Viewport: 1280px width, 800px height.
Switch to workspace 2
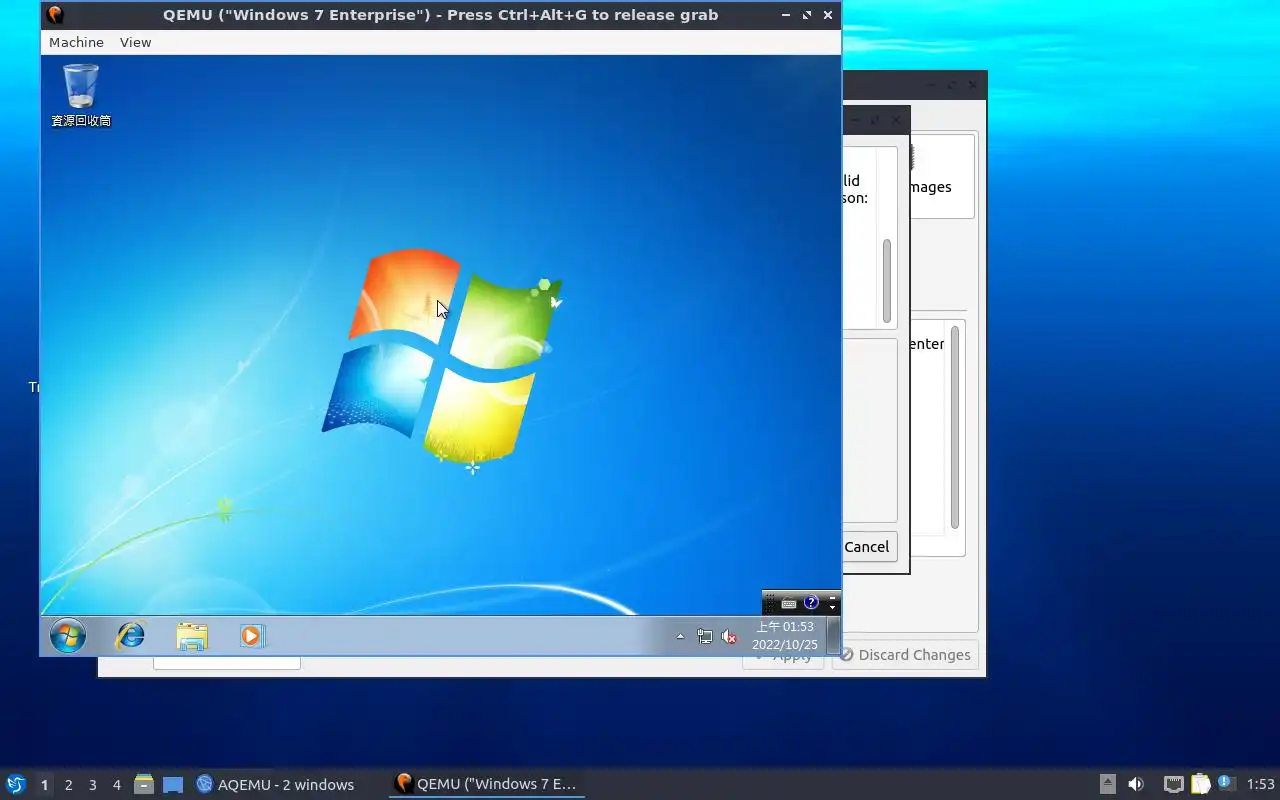68,785
